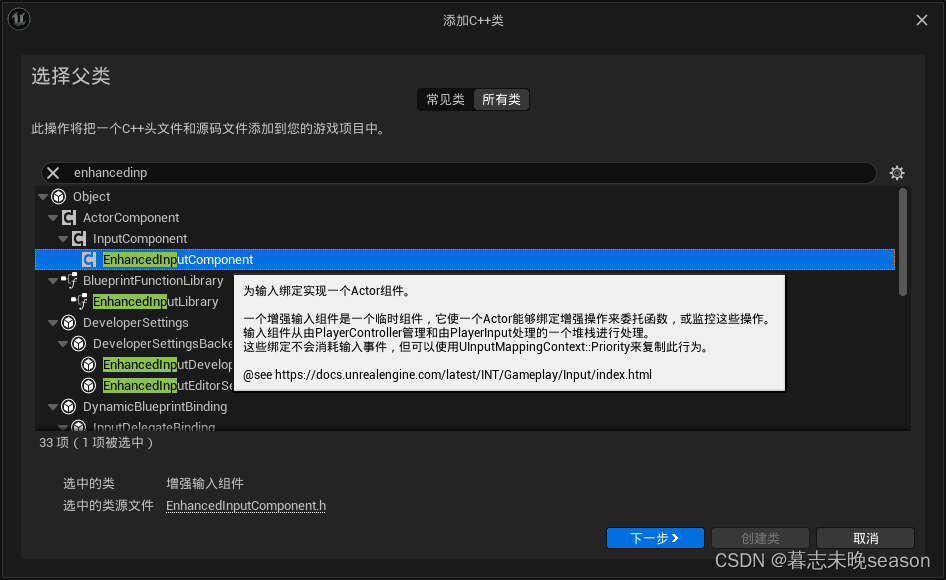
Task: Select the DeveloperSettings row text
Action: pyautogui.click(x=136, y=323)
